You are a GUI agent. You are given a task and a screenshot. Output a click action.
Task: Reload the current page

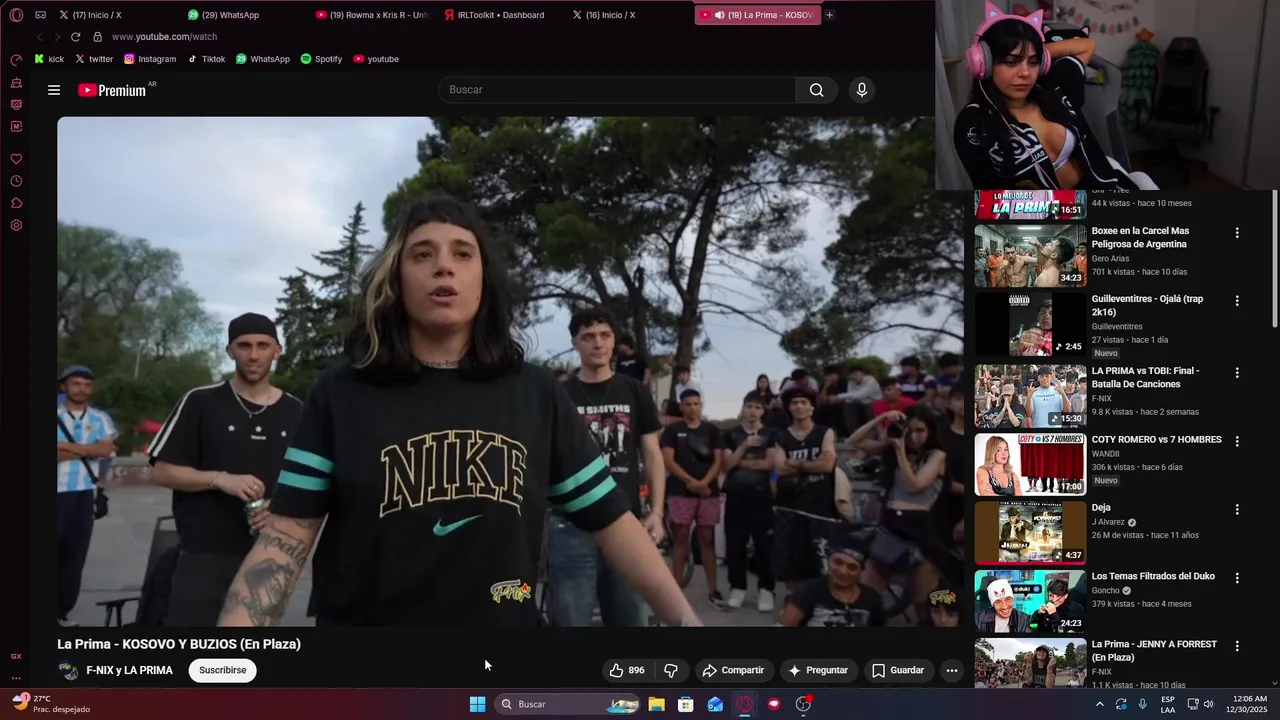pyautogui.click(x=75, y=37)
